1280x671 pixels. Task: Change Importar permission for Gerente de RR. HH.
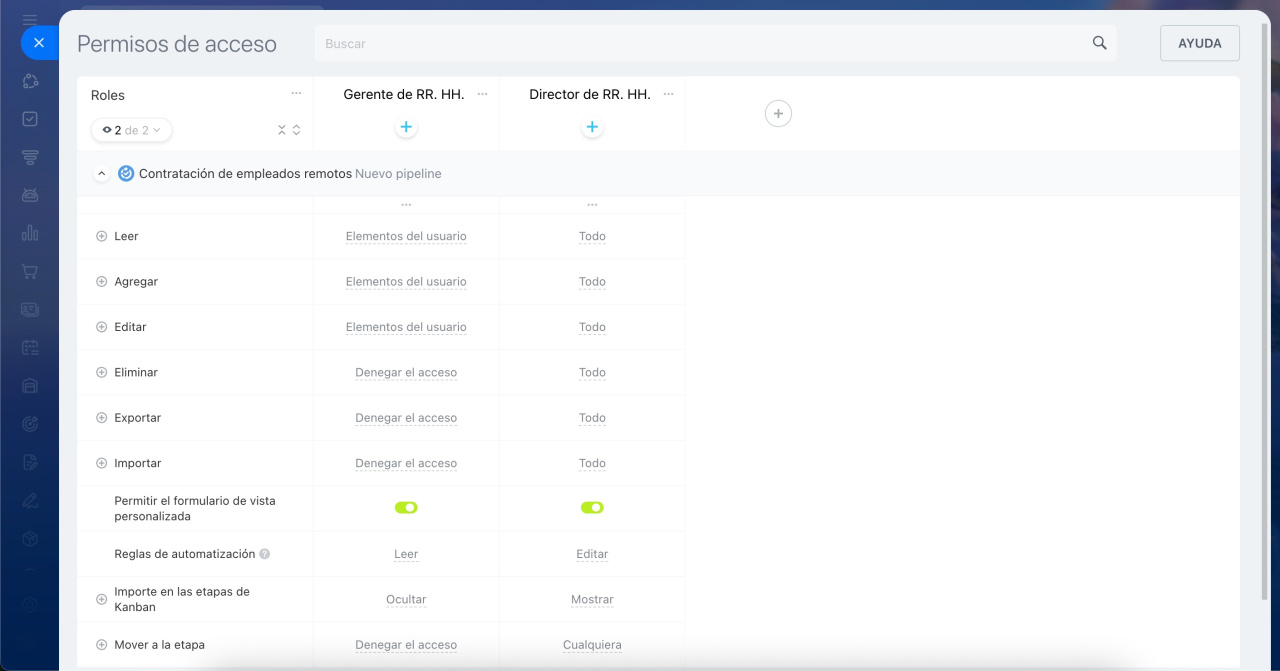tap(406, 464)
